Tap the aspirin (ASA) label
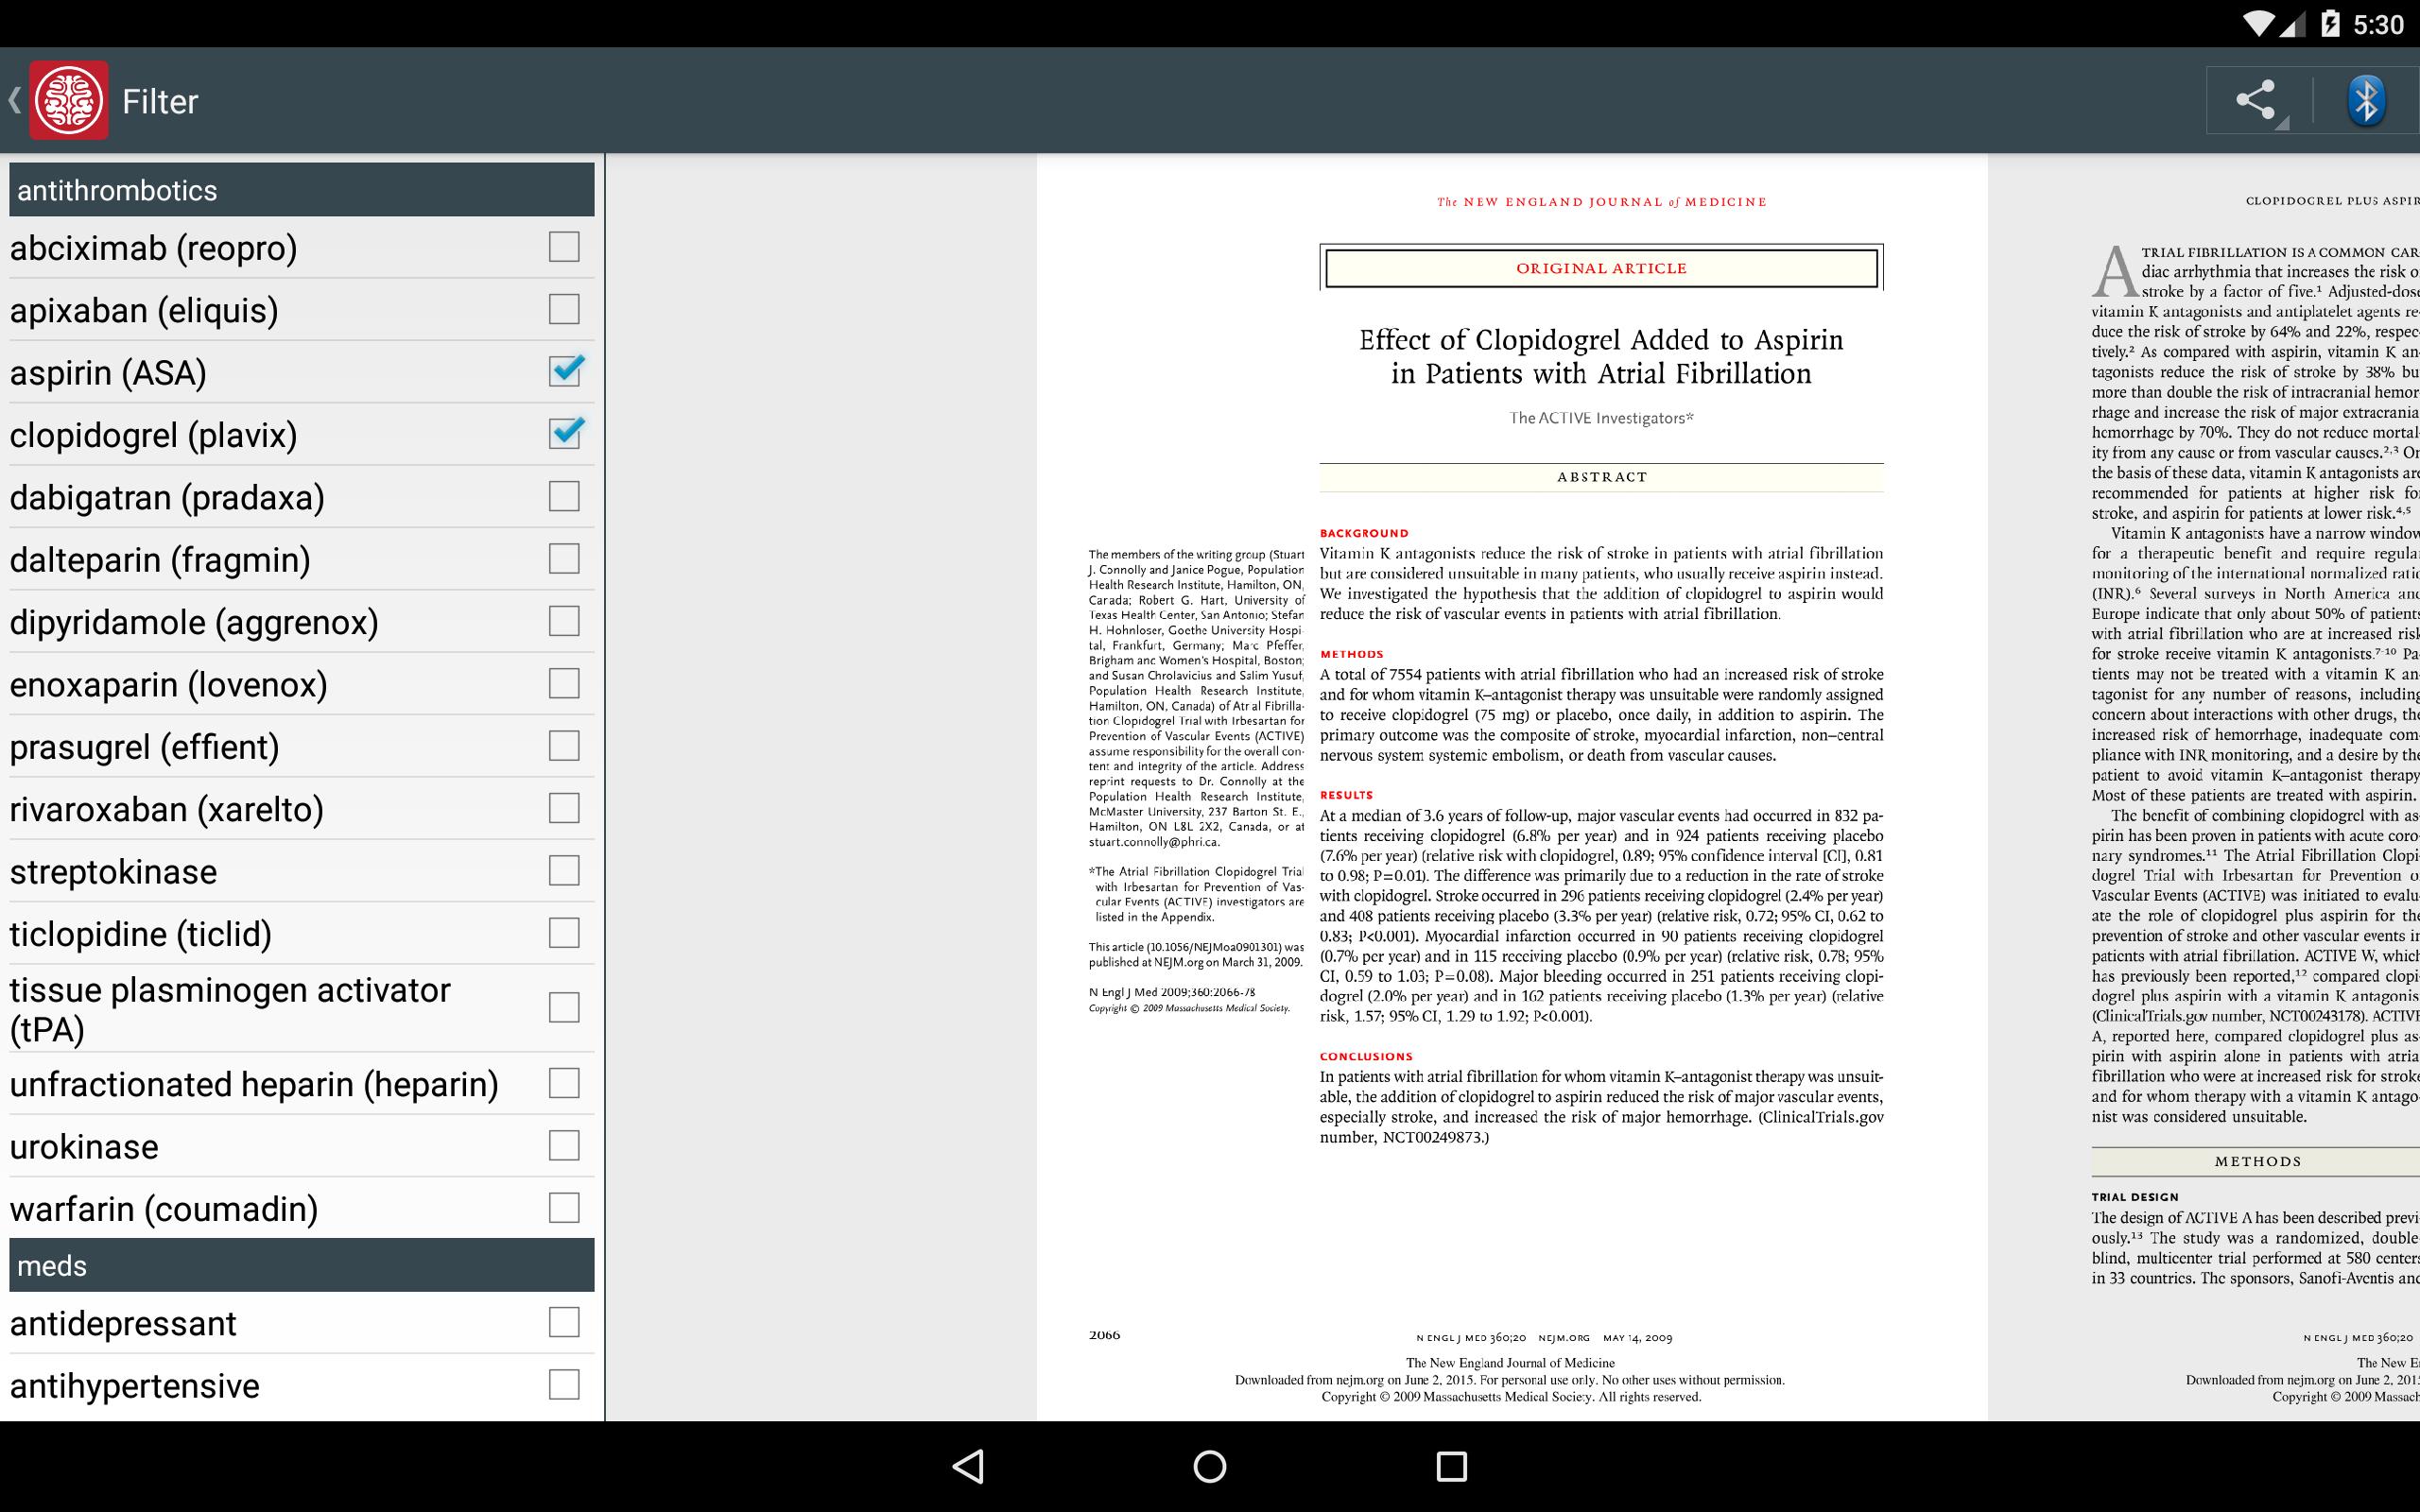Viewport: 2420px width, 1512px height. tap(108, 373)
